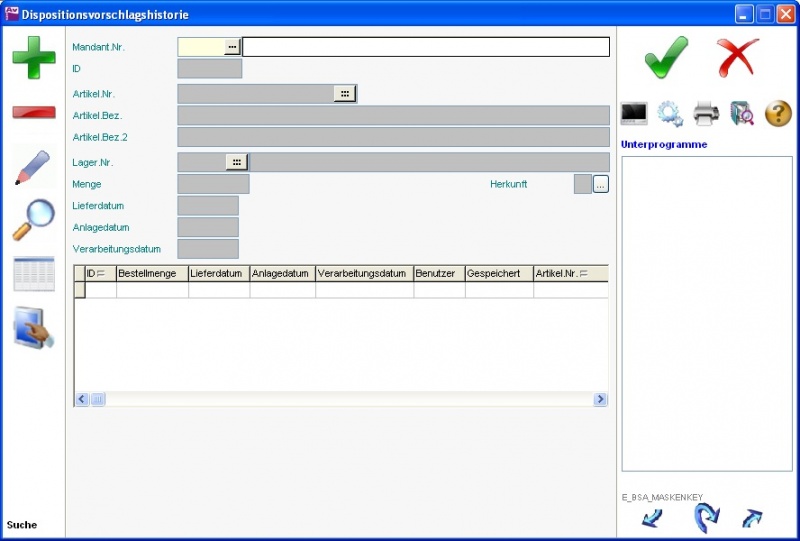Open search with the magnifying glass icon
800x541 pixels.
34,219
